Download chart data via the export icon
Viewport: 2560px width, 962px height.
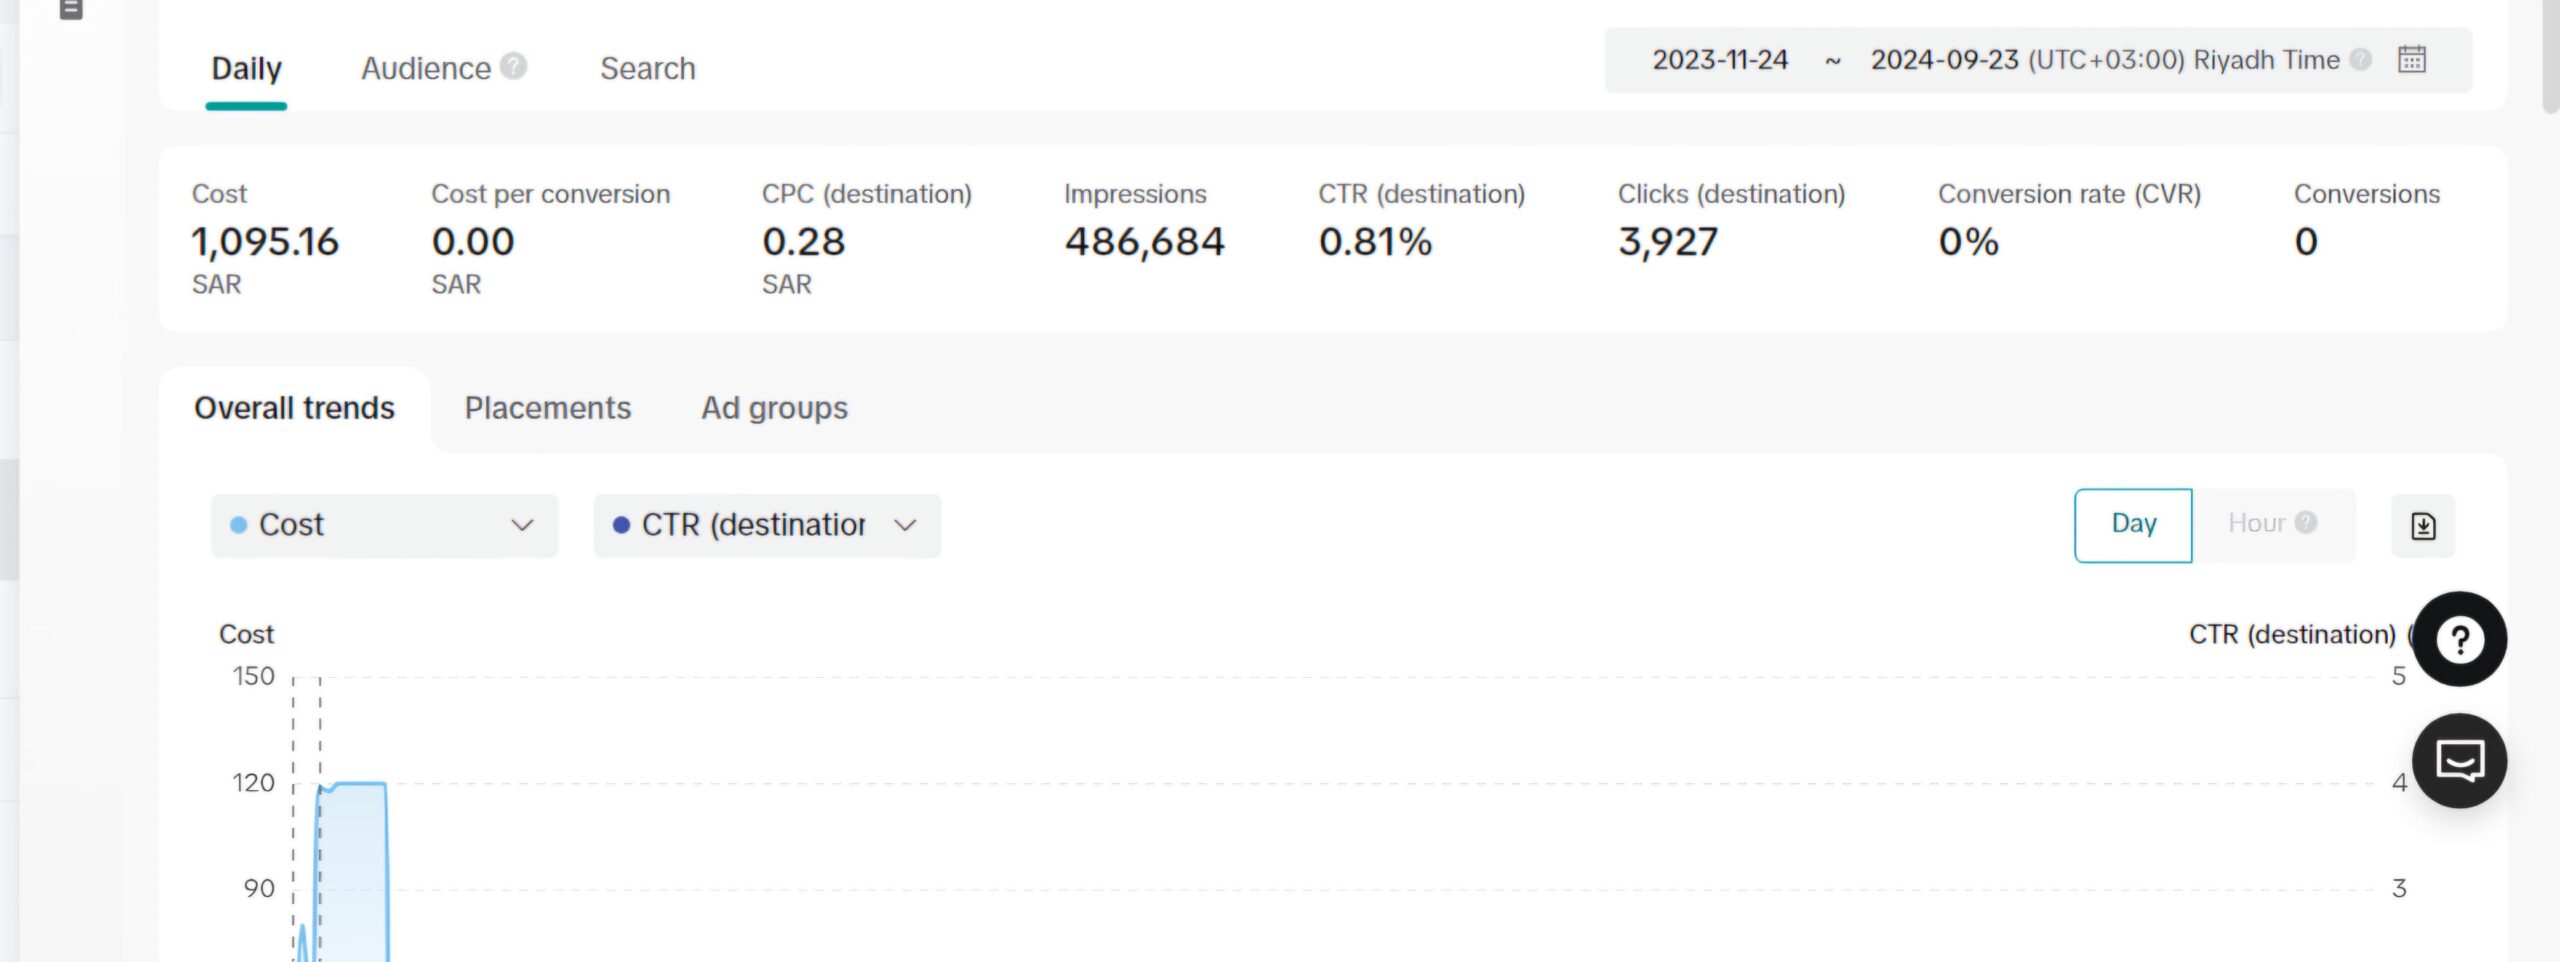tap(2422, 526)
